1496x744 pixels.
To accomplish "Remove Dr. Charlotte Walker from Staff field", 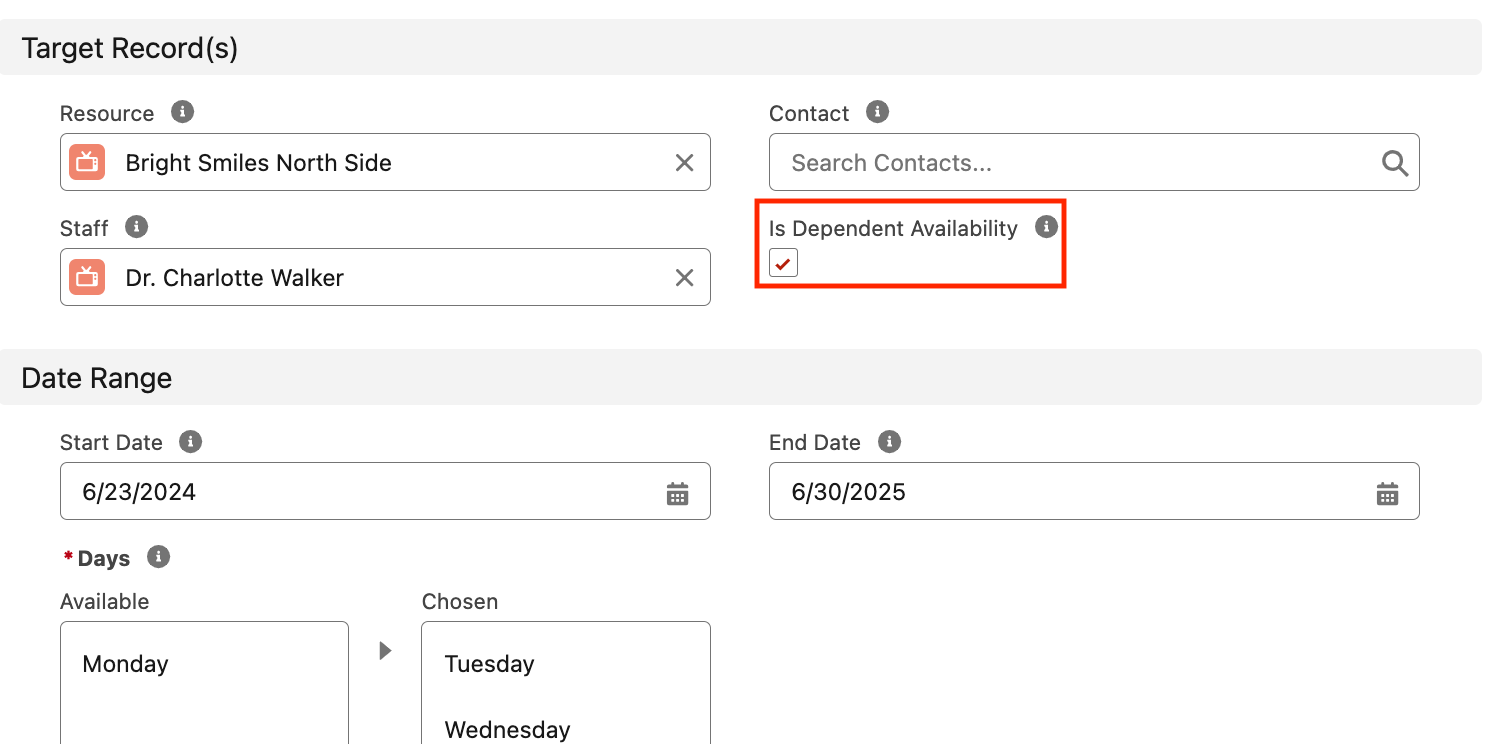I will coord(684,278).
